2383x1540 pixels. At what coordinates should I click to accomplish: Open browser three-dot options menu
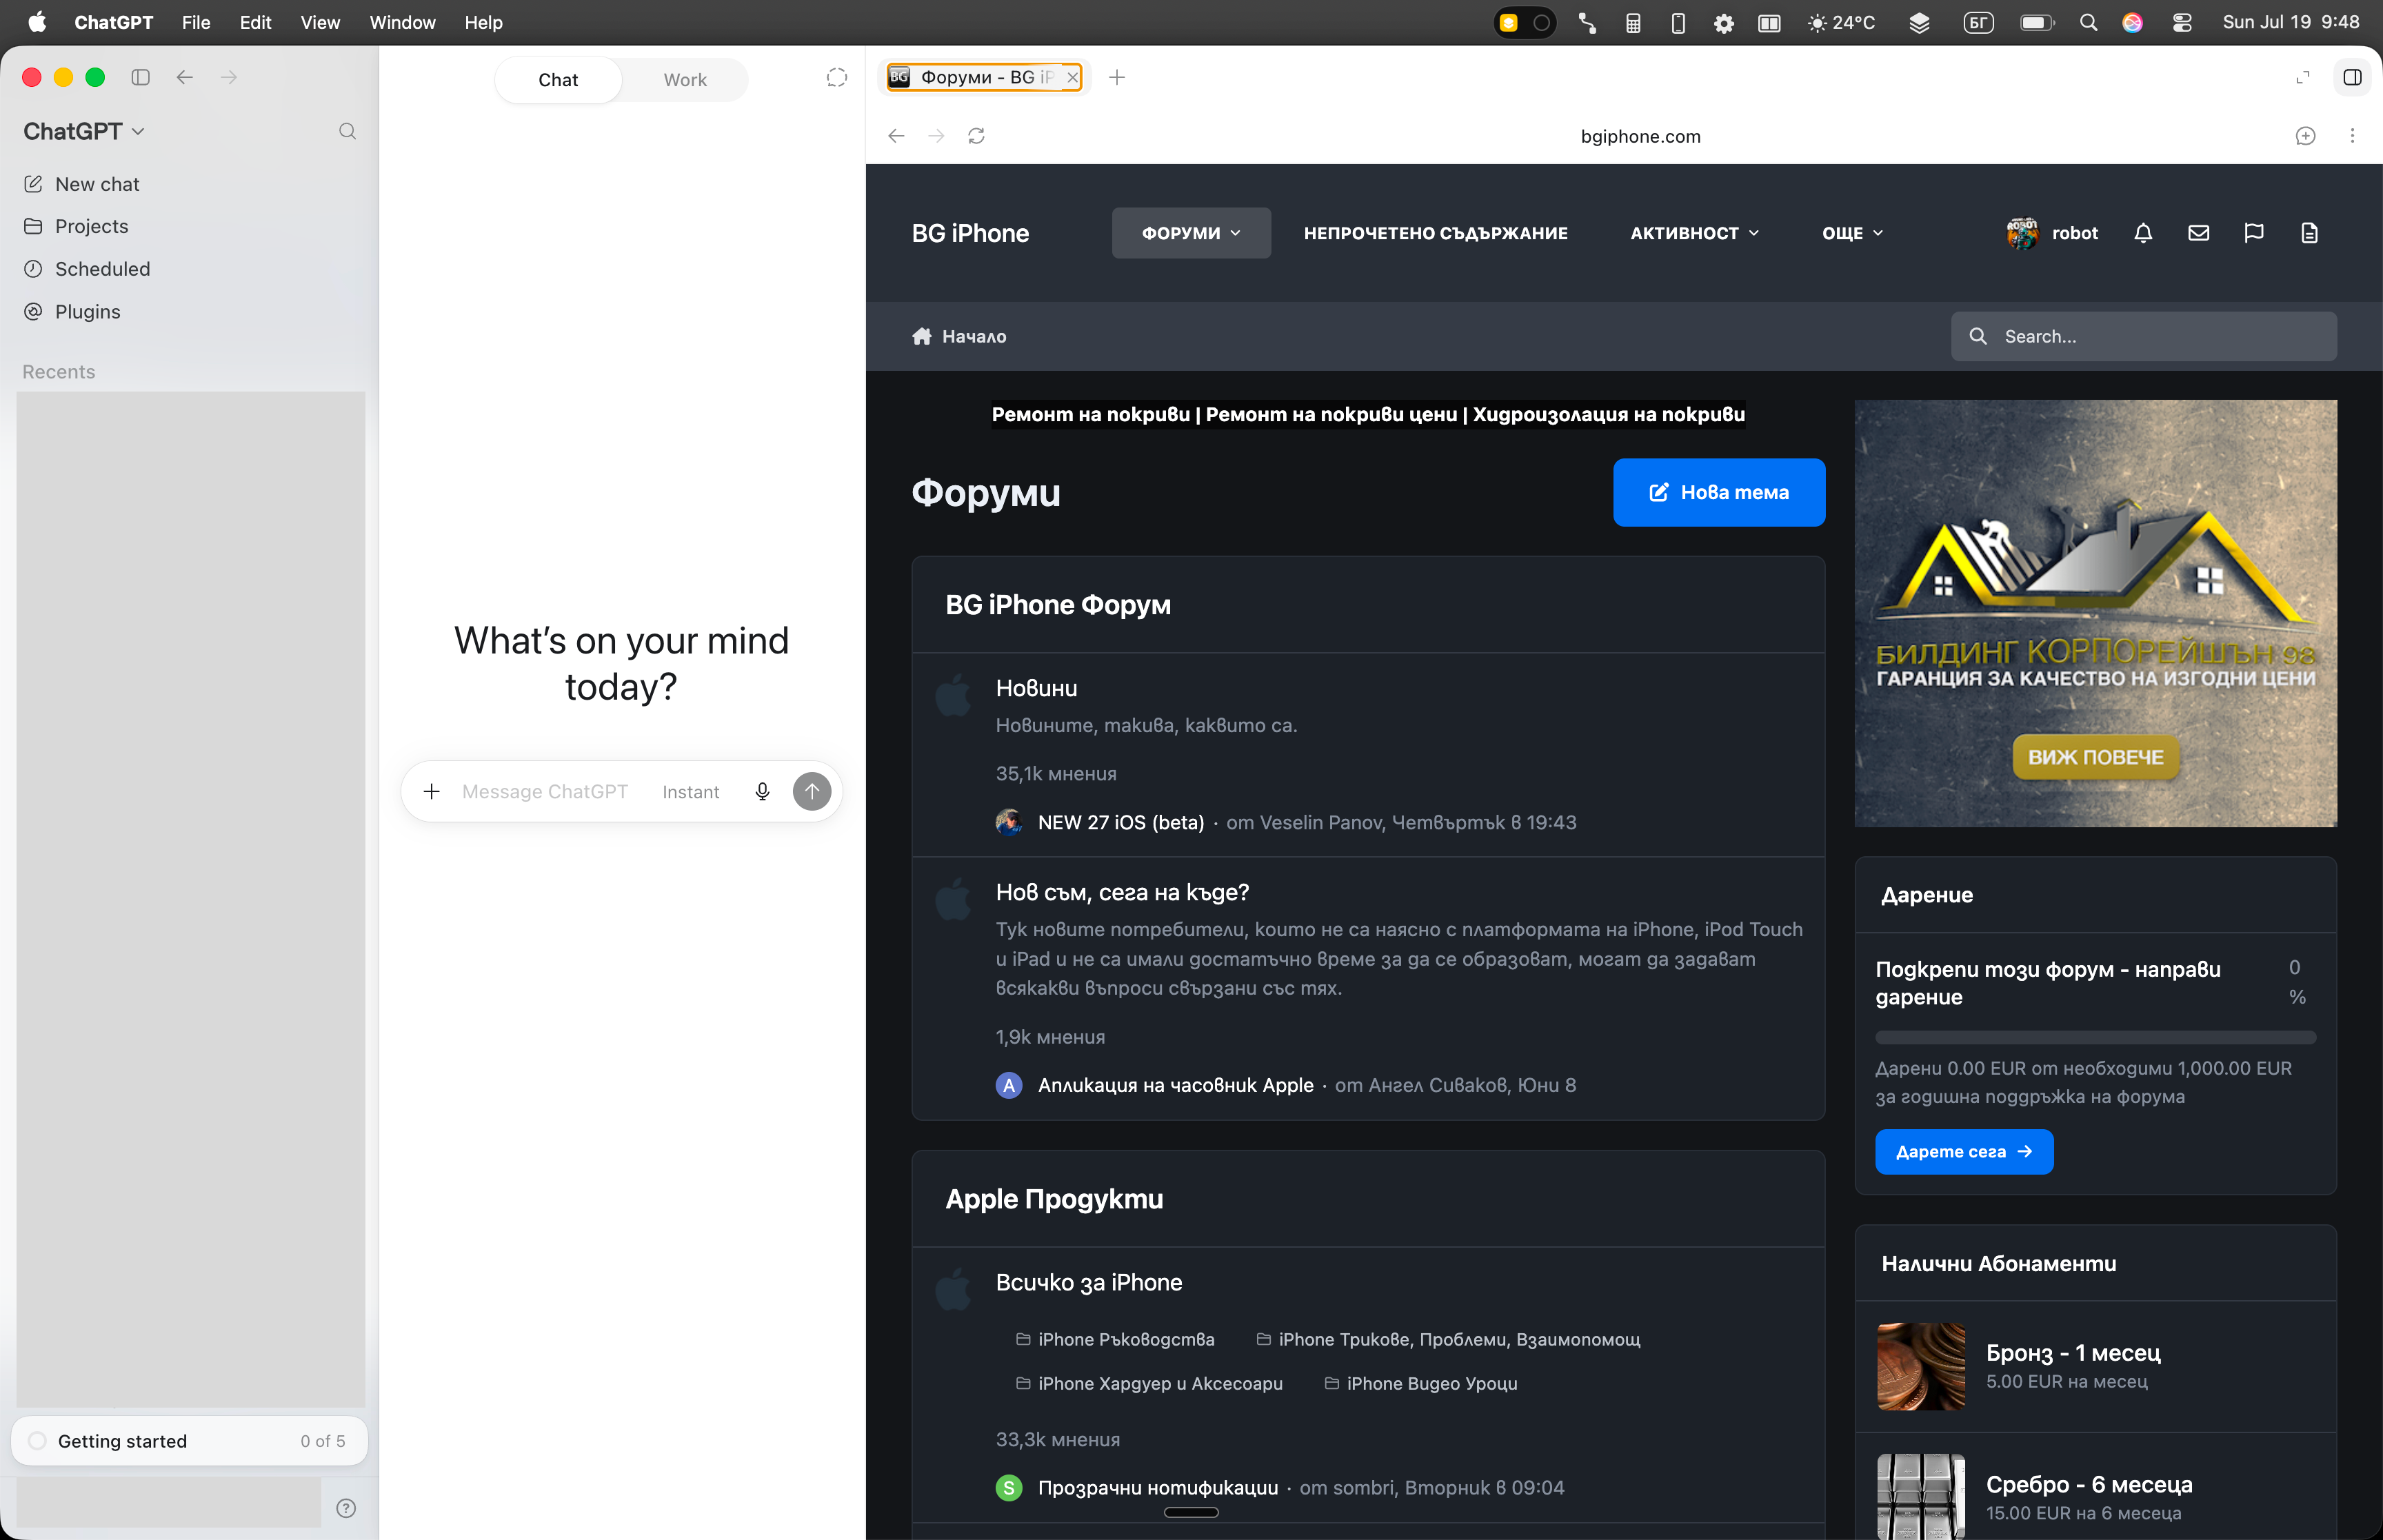click(x=2352, y=136)
